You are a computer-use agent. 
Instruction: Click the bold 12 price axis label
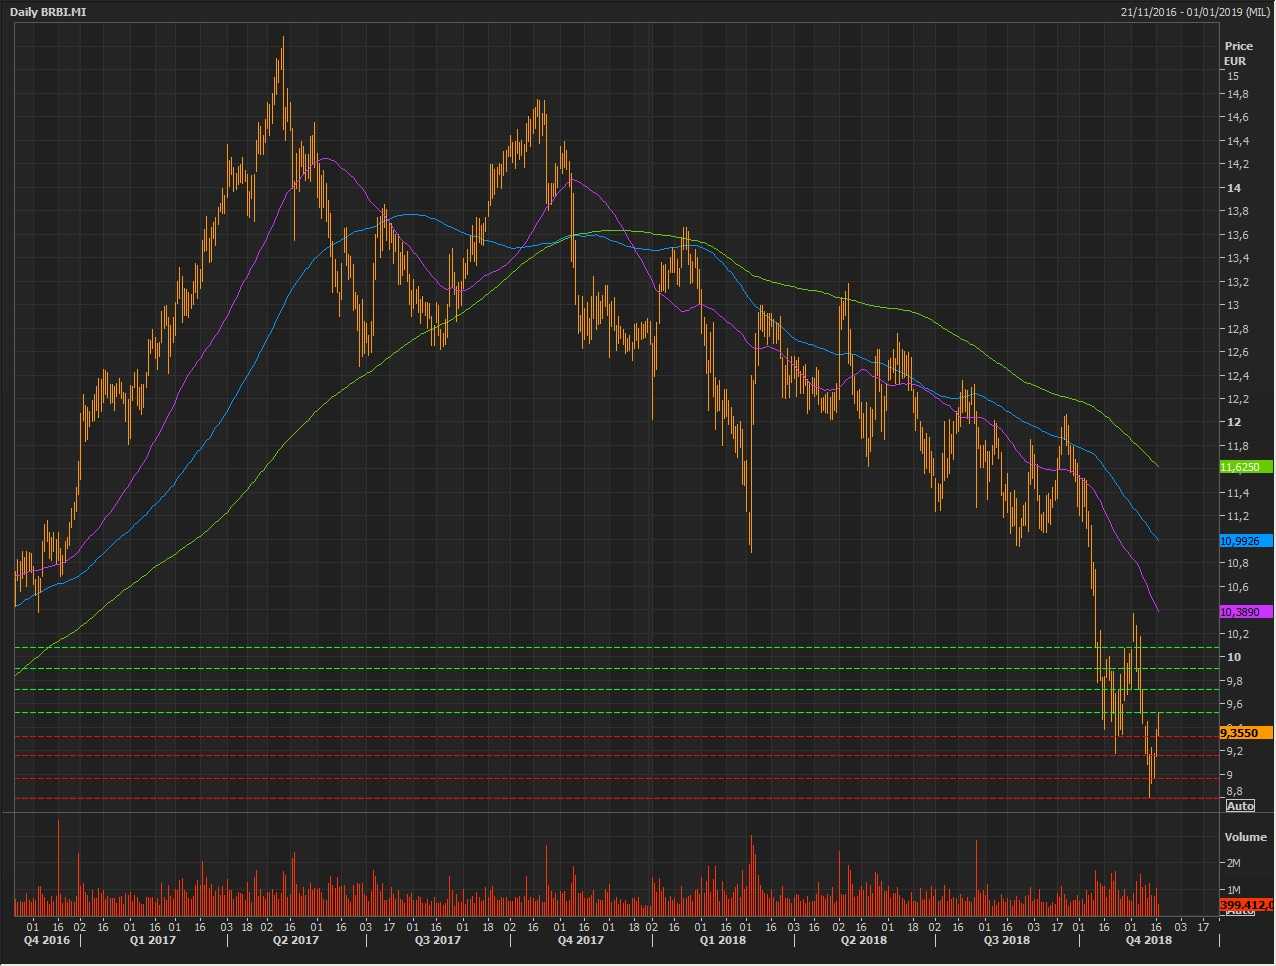point(1234,422)
